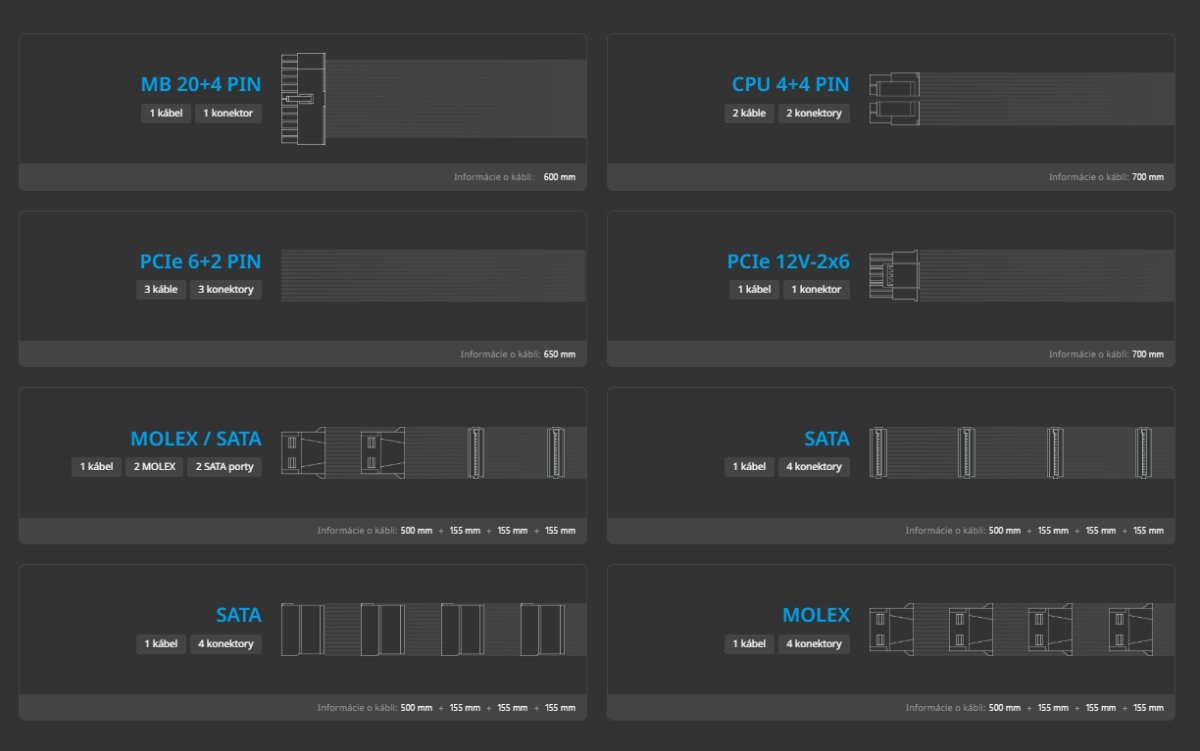Select the PCIe 12V-2x6 connector drawing
This screenshot has width=1200, height=751.
893,275
